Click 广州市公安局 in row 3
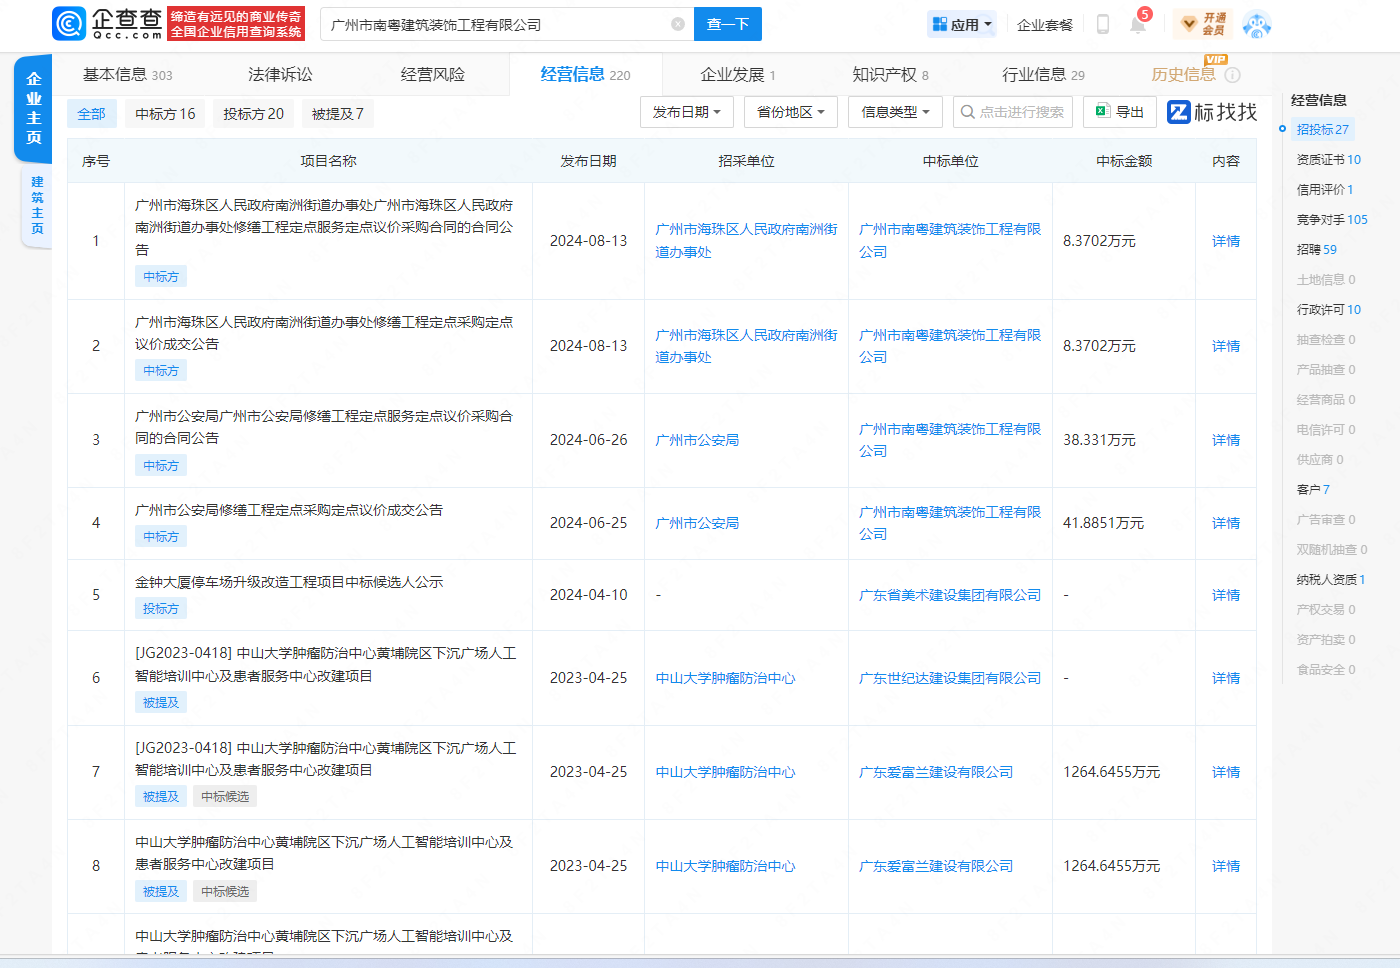Screen dimensions: 1400x968 697,440
